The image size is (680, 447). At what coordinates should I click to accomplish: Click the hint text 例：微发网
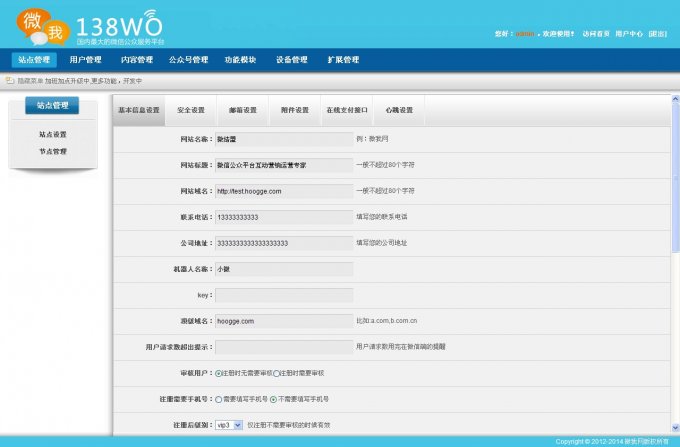(372, 139)
